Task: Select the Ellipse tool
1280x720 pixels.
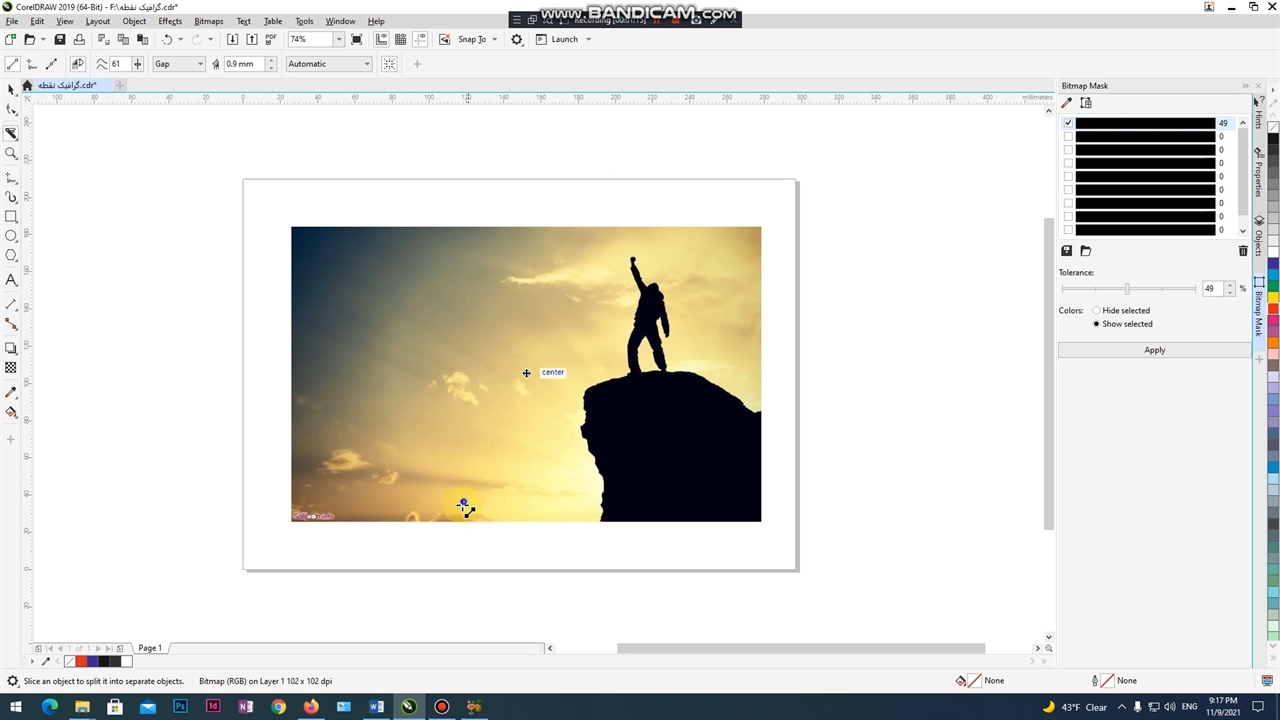Action: pyautogui.click(x=11, y=236)
